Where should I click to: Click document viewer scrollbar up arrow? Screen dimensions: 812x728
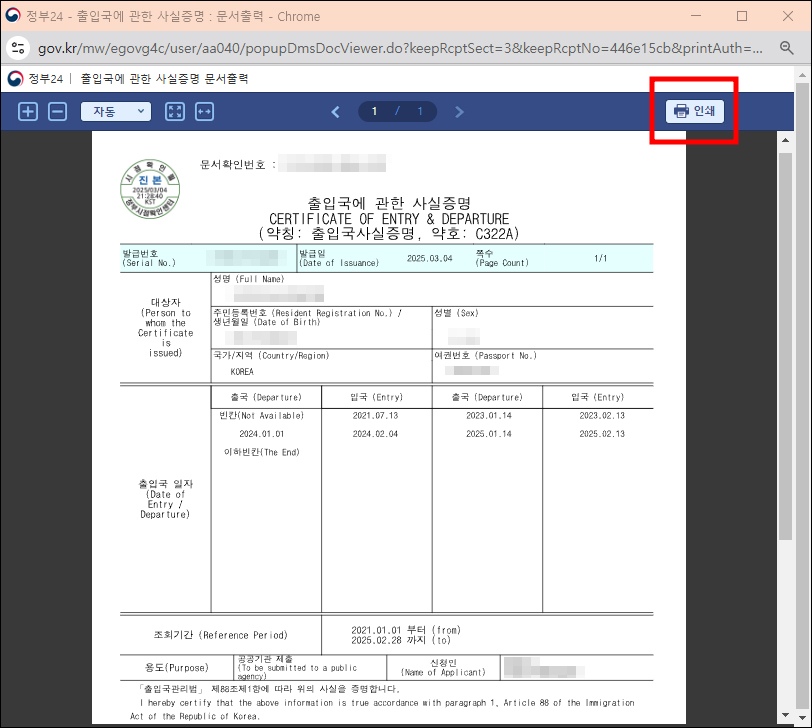click(786, 140)
